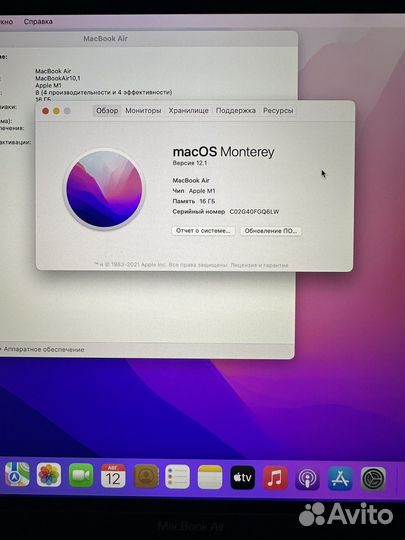Close the About This Mac window
The width and height of the screenshot is (405, 540).
coord(45,111)
